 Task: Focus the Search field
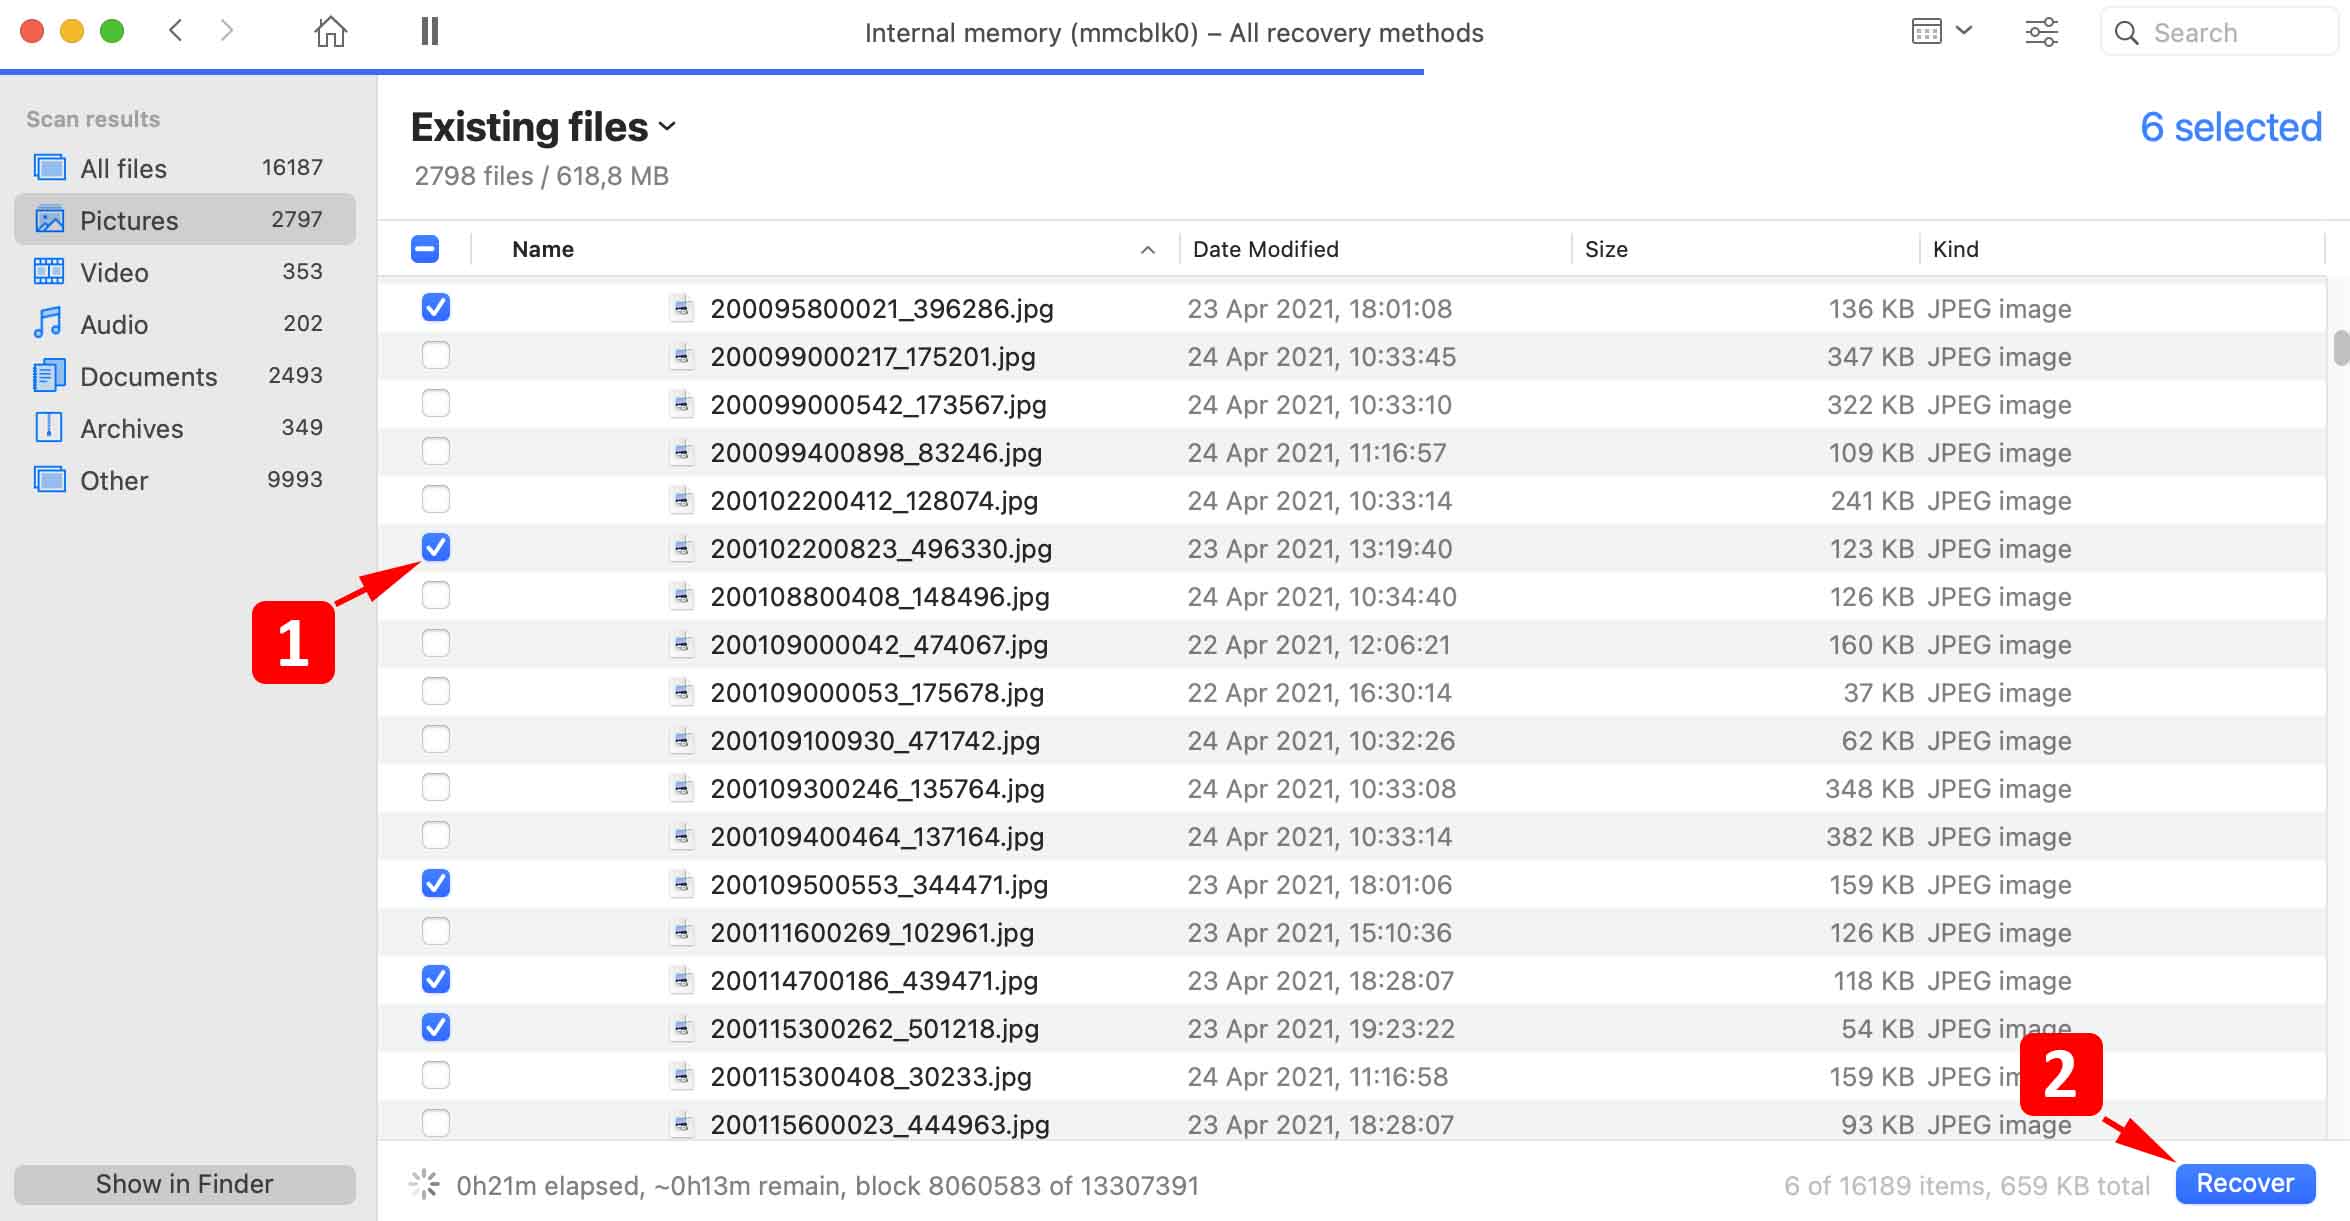point(2218,33)
